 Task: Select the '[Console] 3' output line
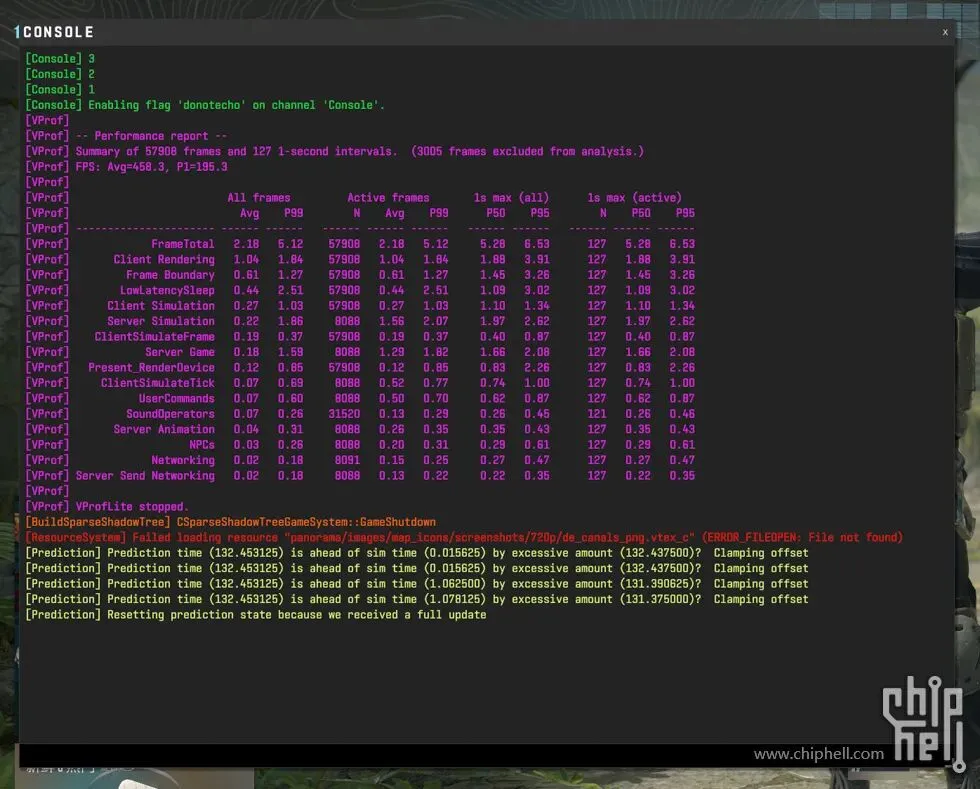(60, 59)
